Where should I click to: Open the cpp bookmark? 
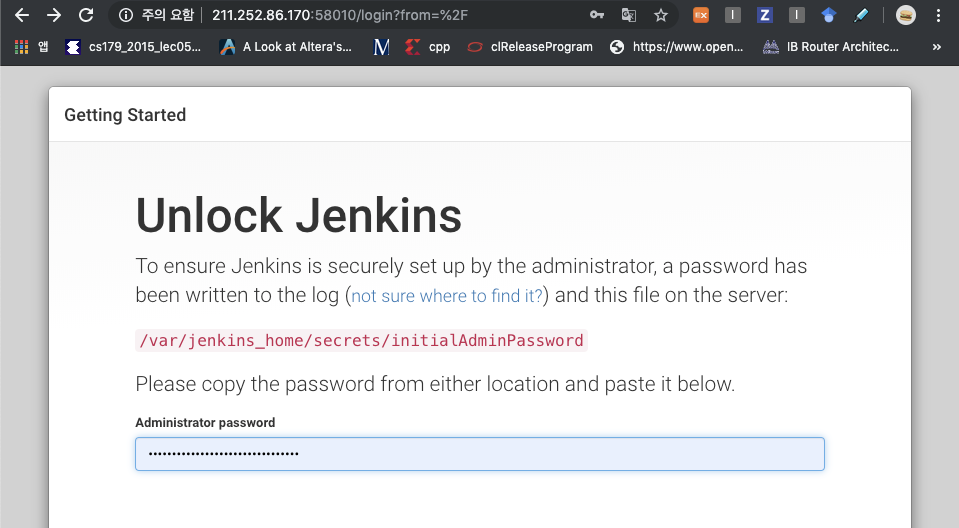pos(428,46)
